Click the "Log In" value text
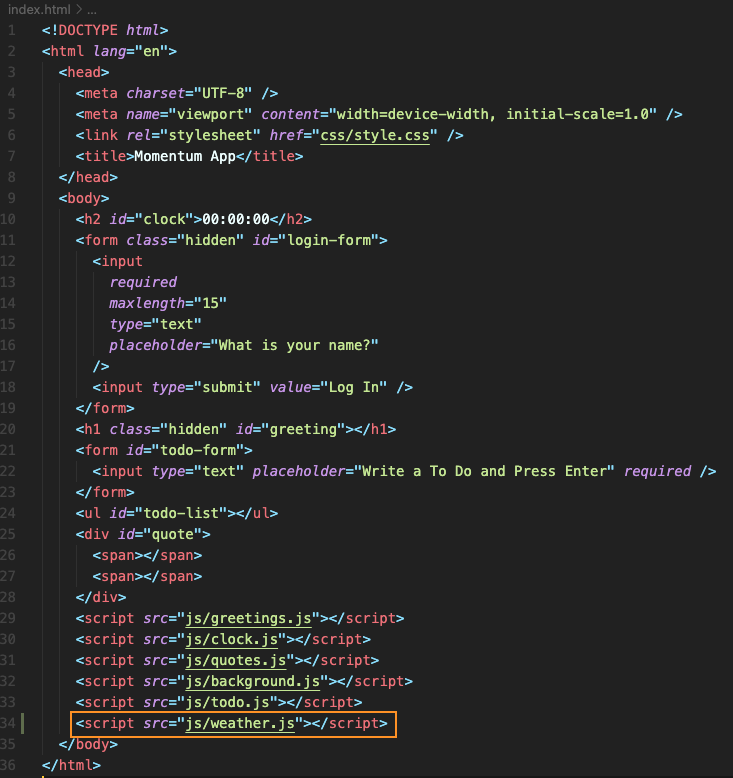Viewport: 733px width, 778px height. (354, 387)
